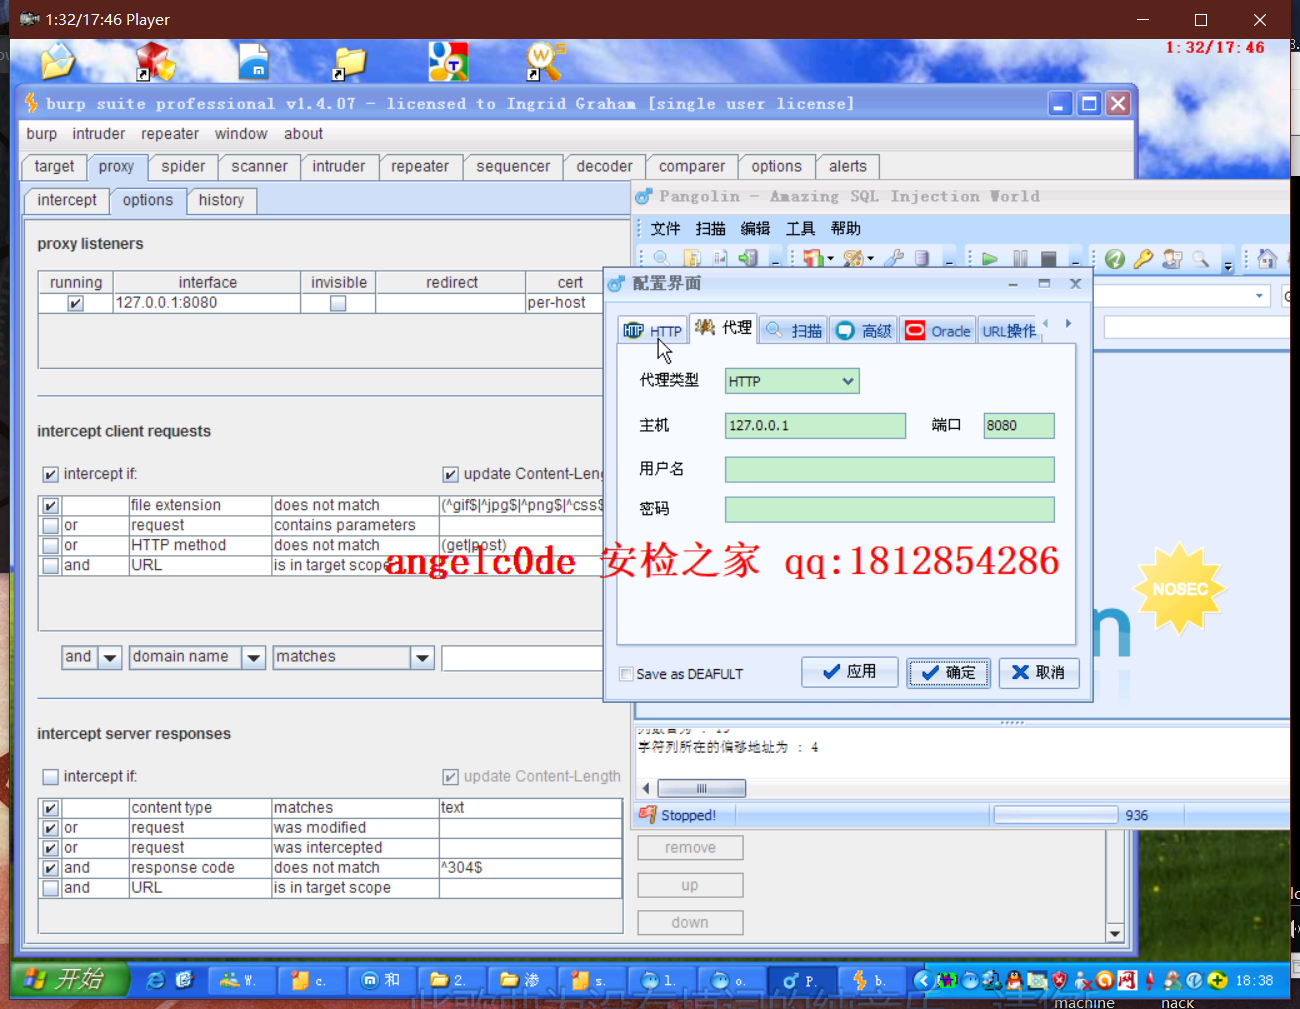Click the 应用 apply button
The height and width of the screenshot is (1009, 1300).
[849, 672]
